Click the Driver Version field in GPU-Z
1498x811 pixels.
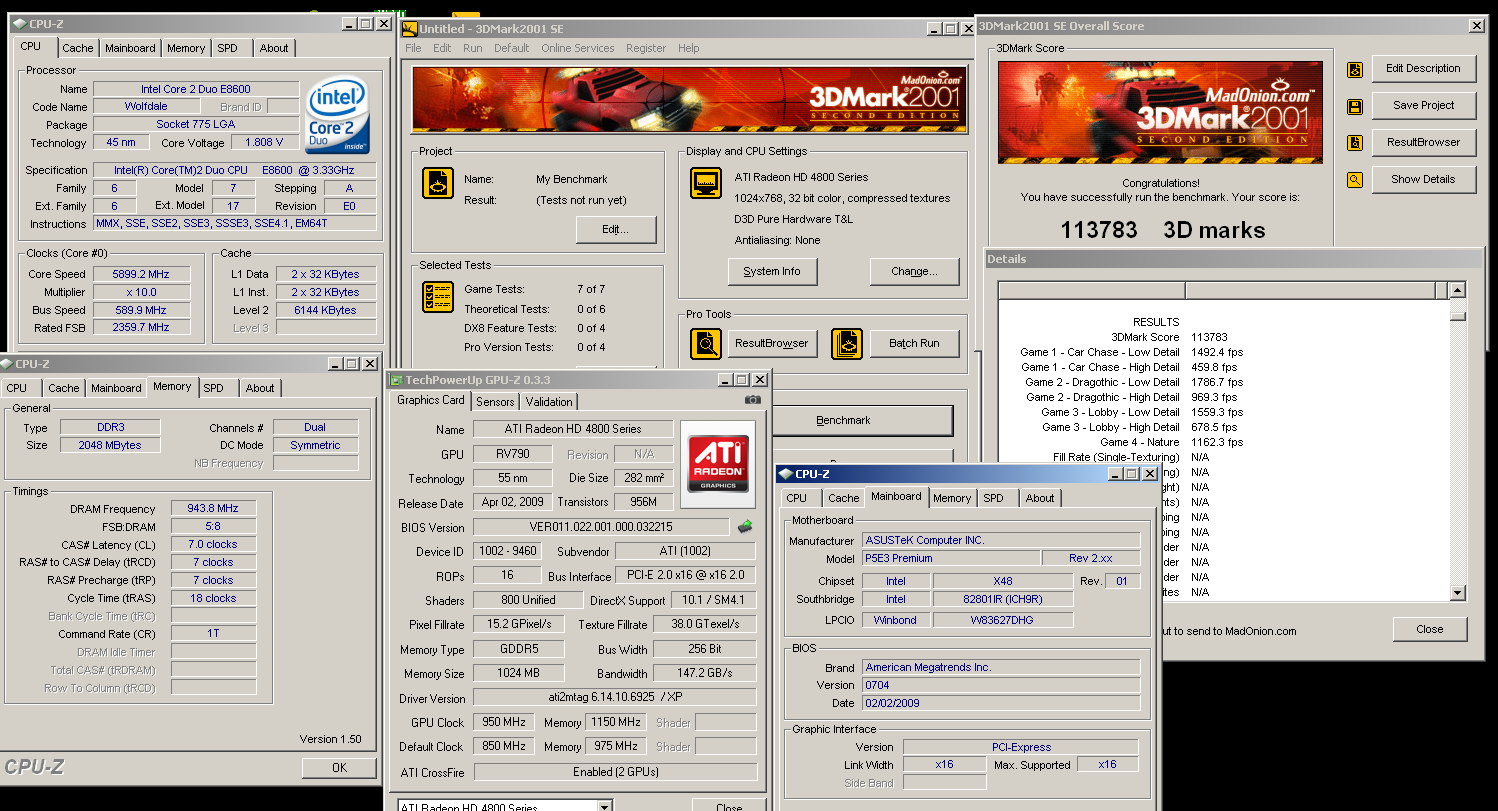(x=614, y=698)
